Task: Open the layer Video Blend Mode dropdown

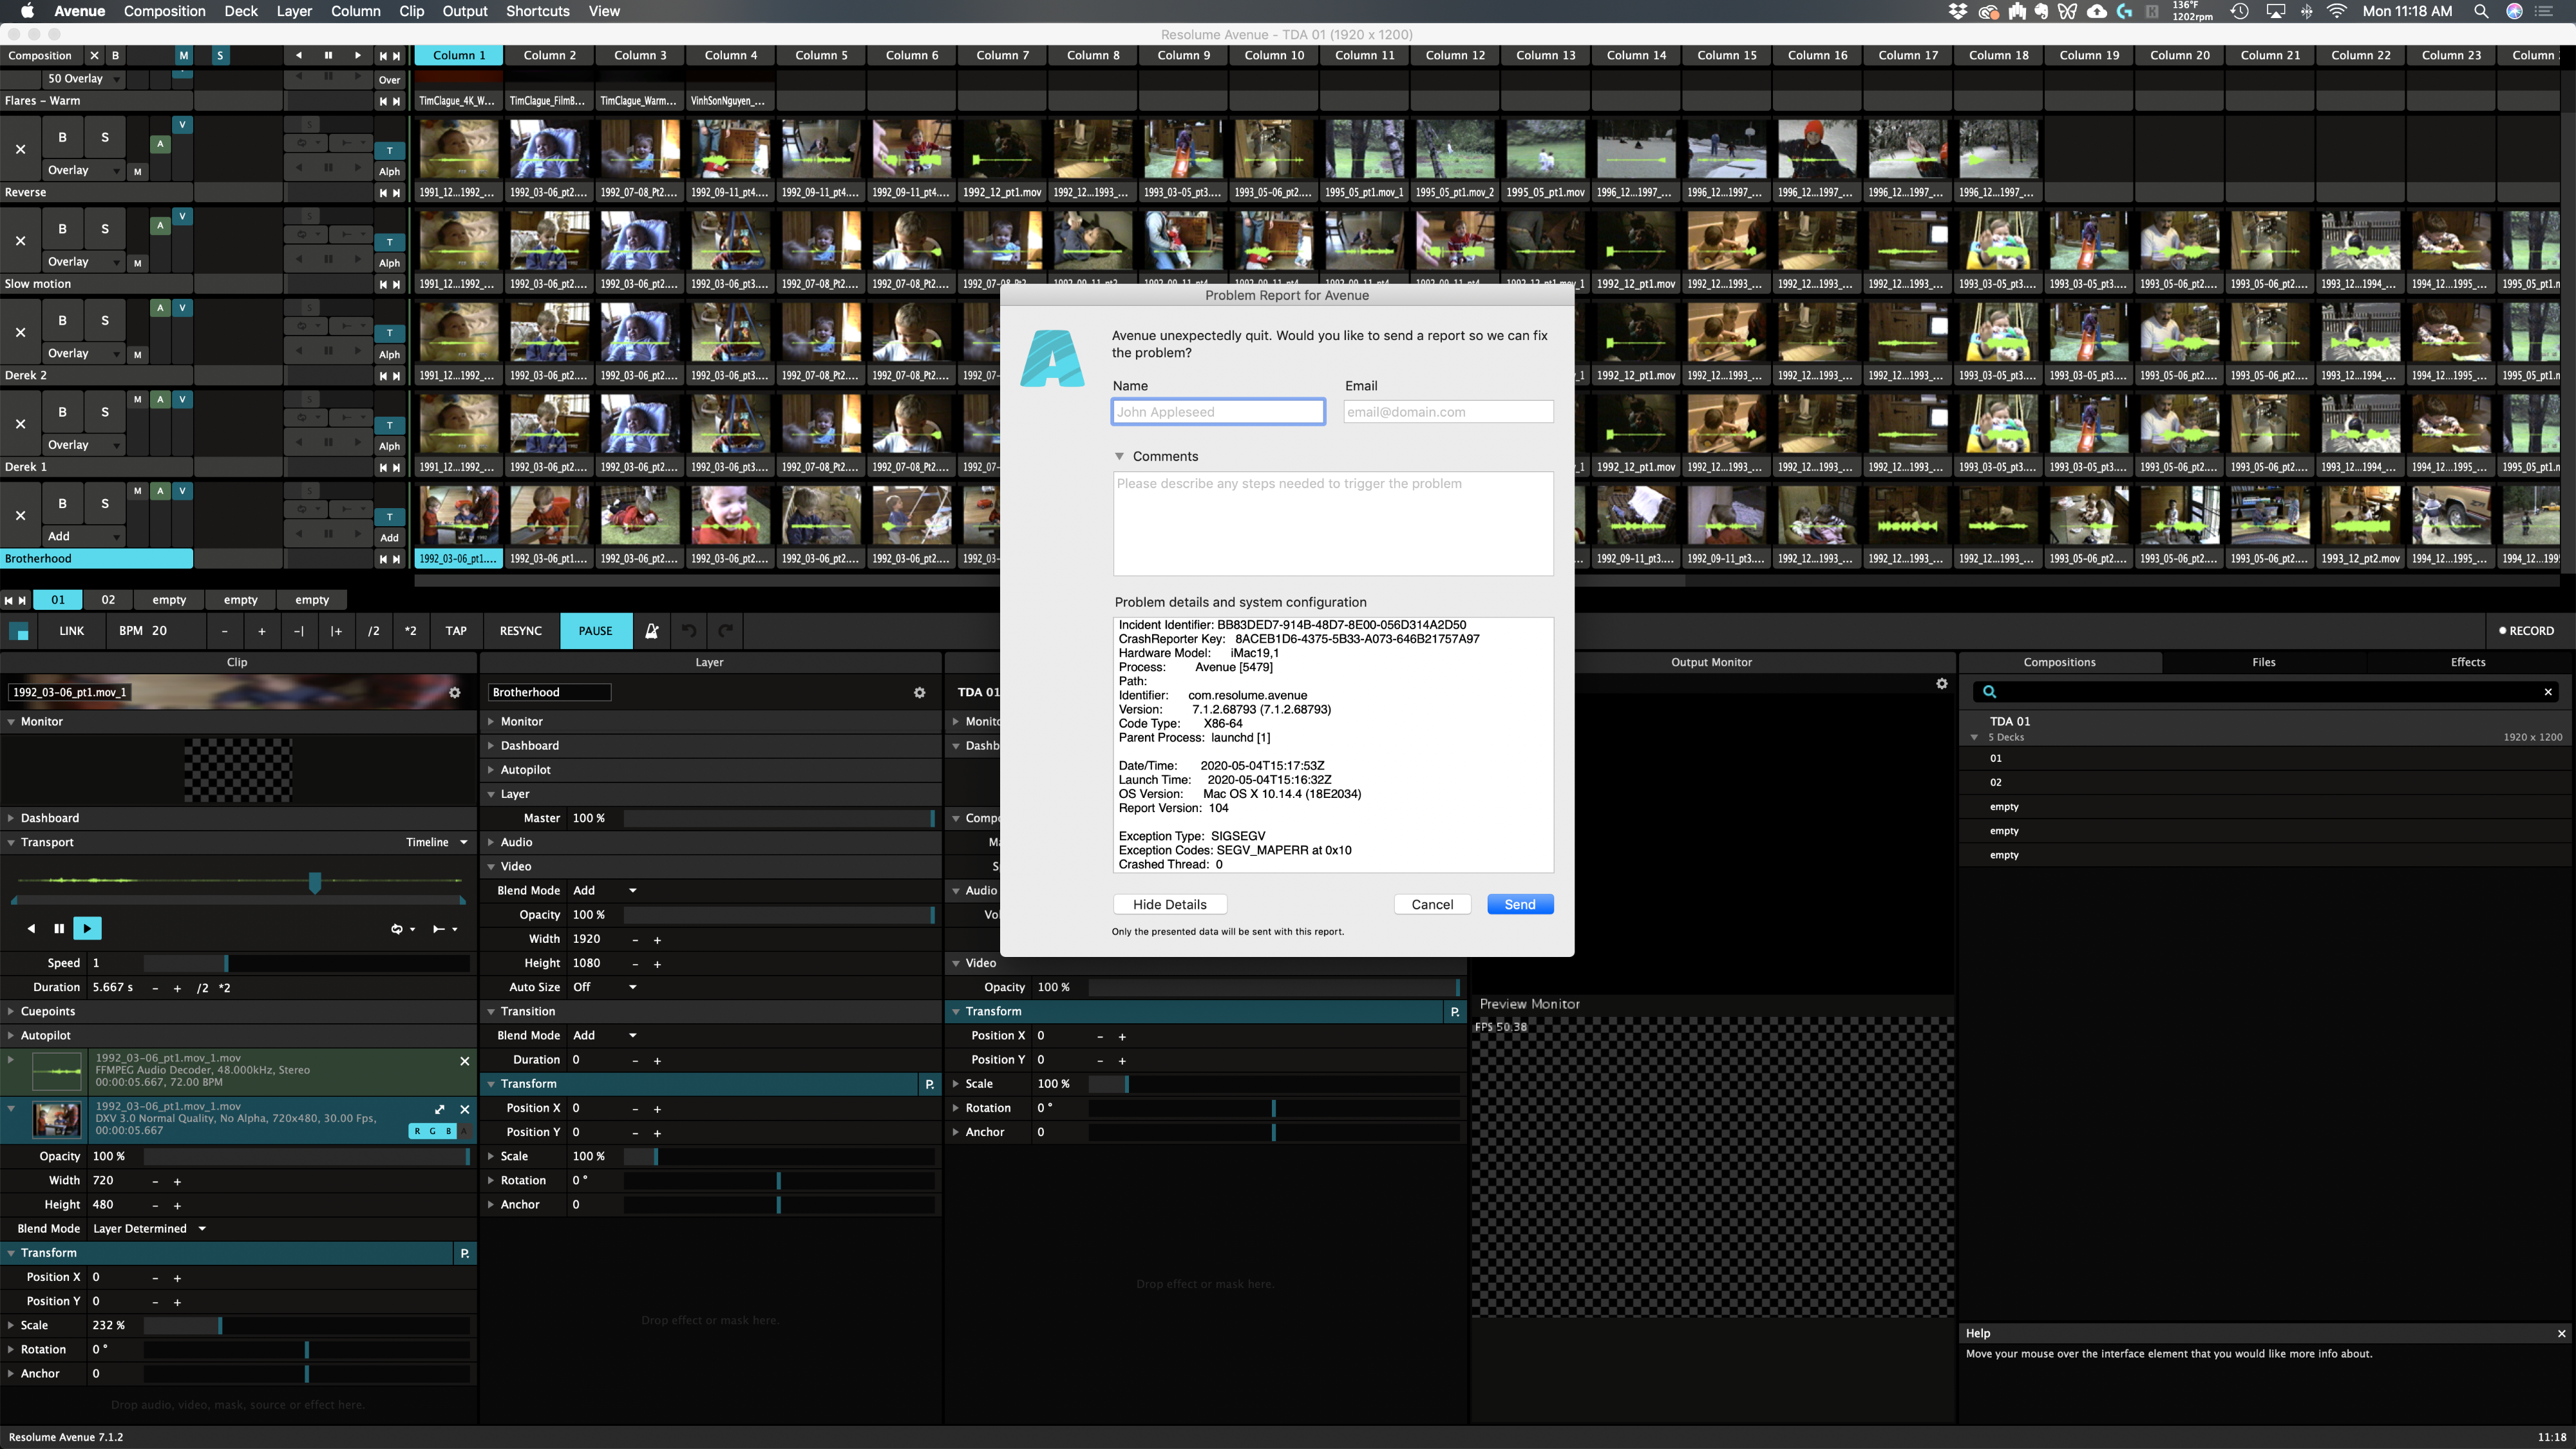Action: tap(605, 890)
